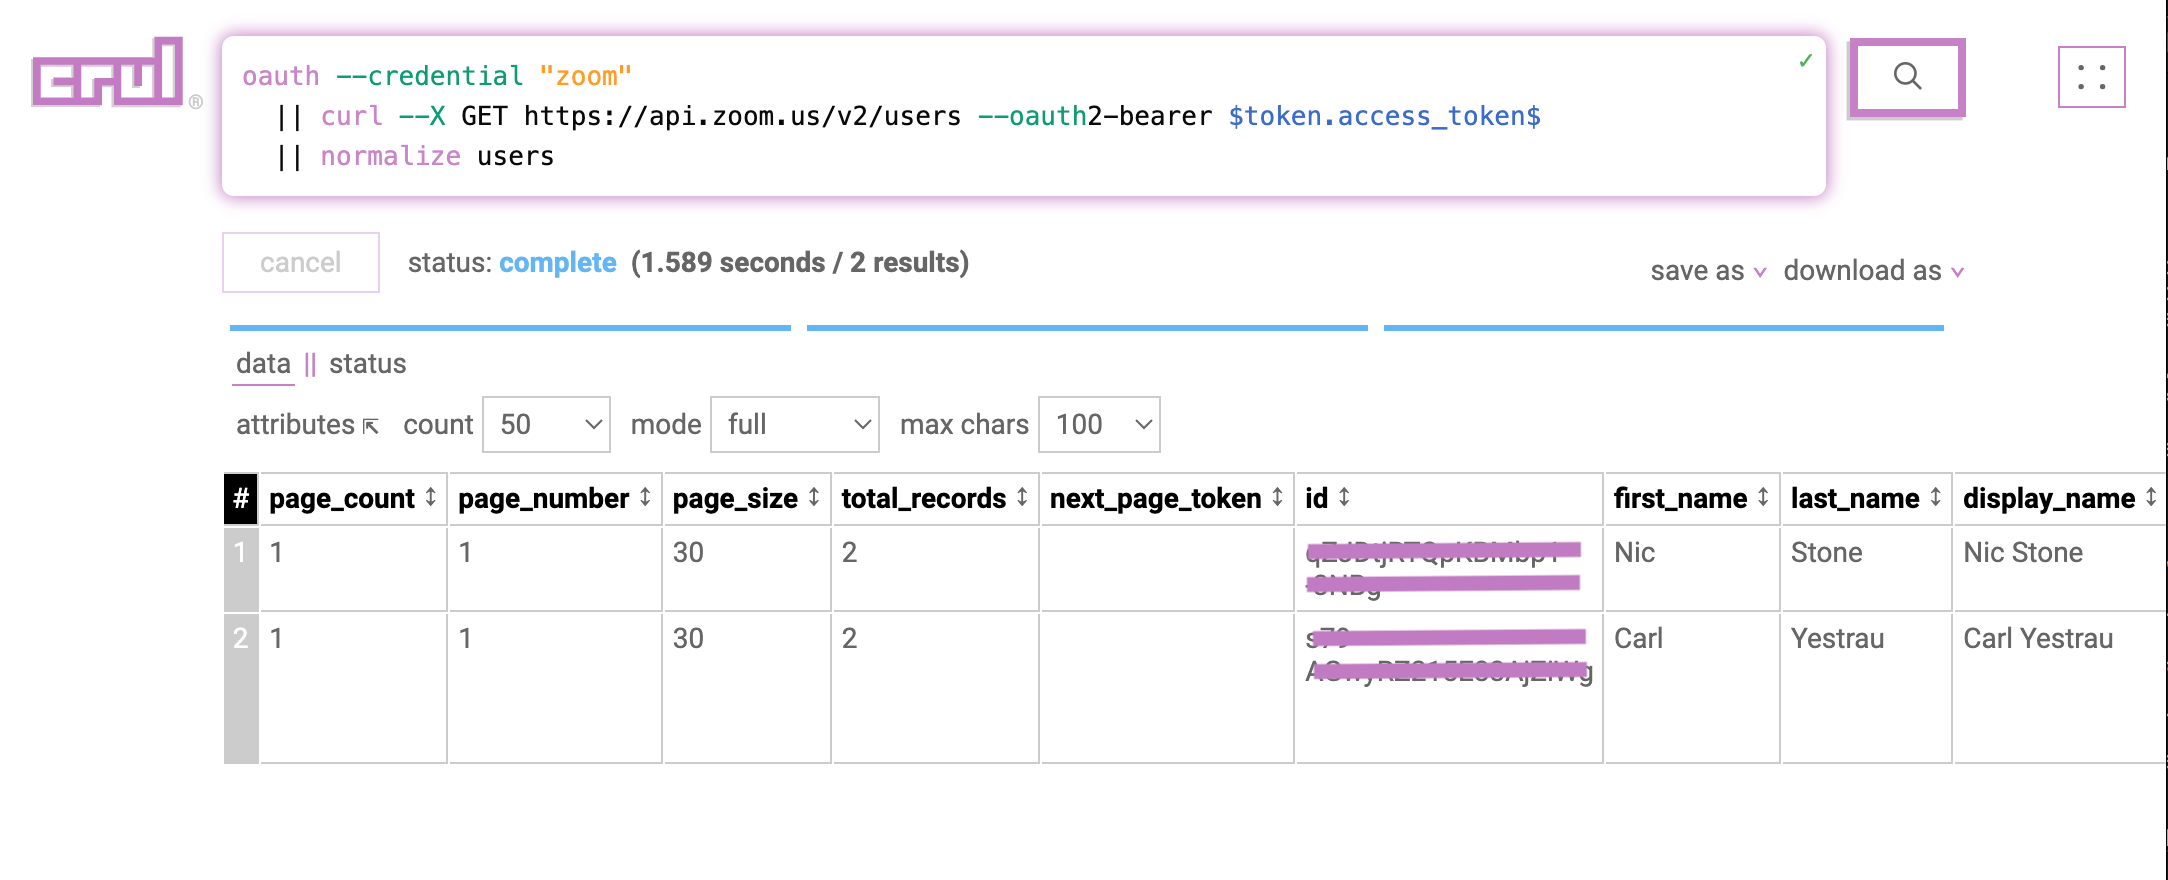Sort by page_count column arrows
The width and height of the screenshot is (2168, 880).
pos(431,497)
